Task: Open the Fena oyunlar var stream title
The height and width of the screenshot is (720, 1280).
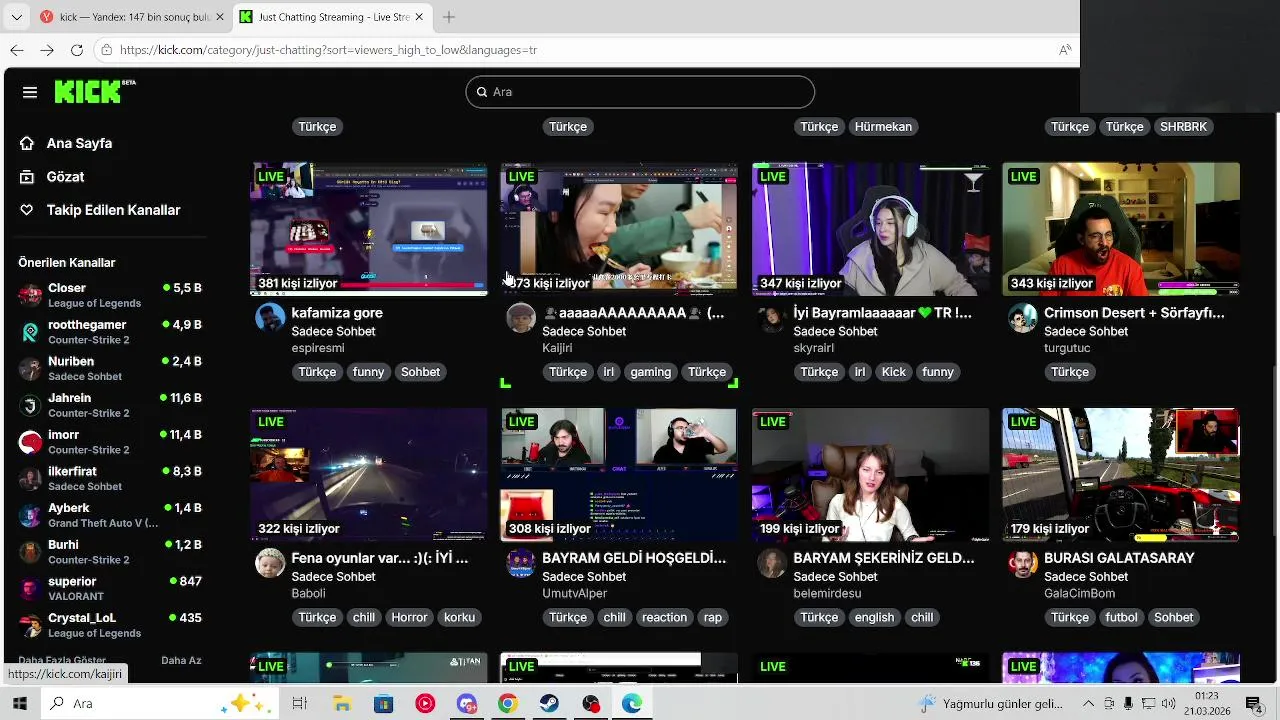Action: tap(380, 558)
